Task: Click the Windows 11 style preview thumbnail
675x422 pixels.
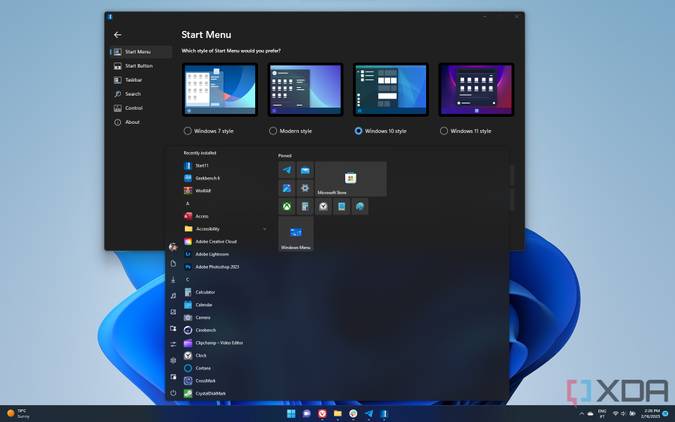Action: [x=476, y=90]
